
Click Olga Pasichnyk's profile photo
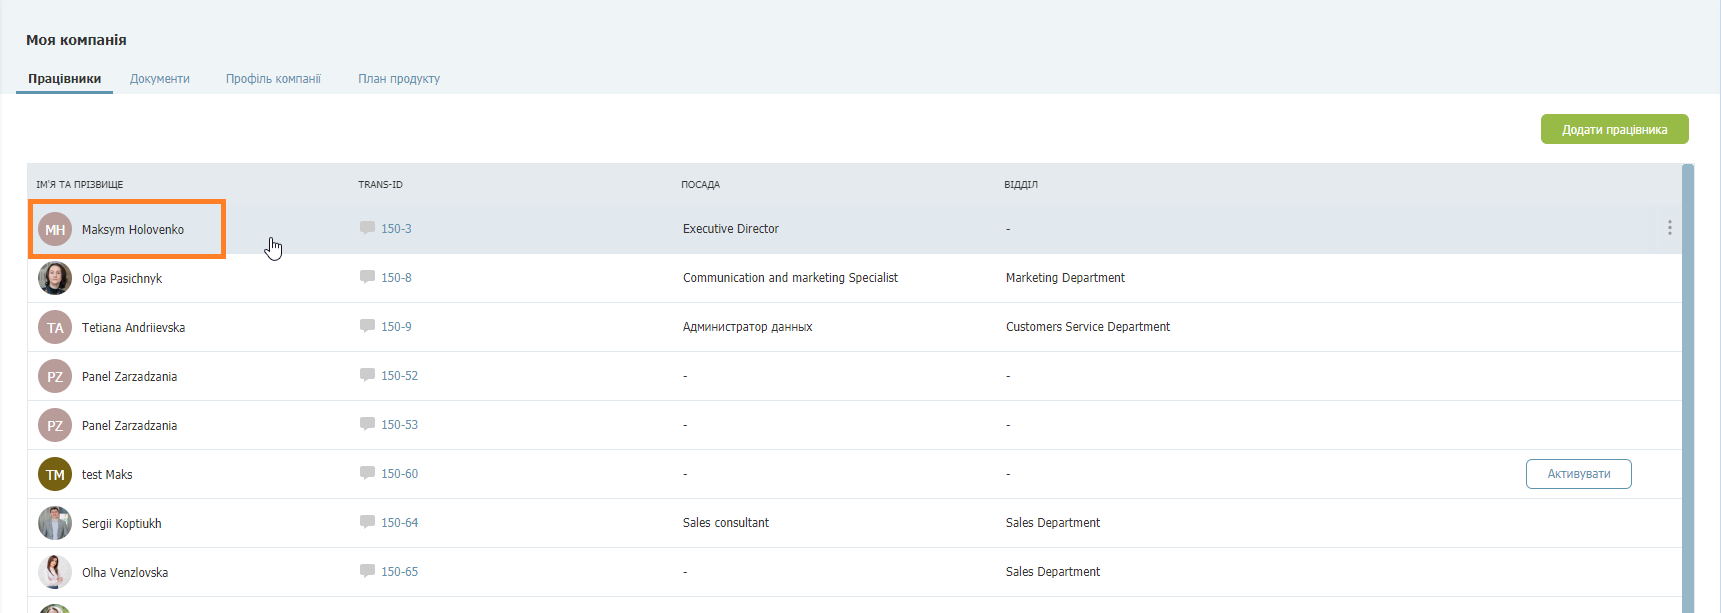55,278
